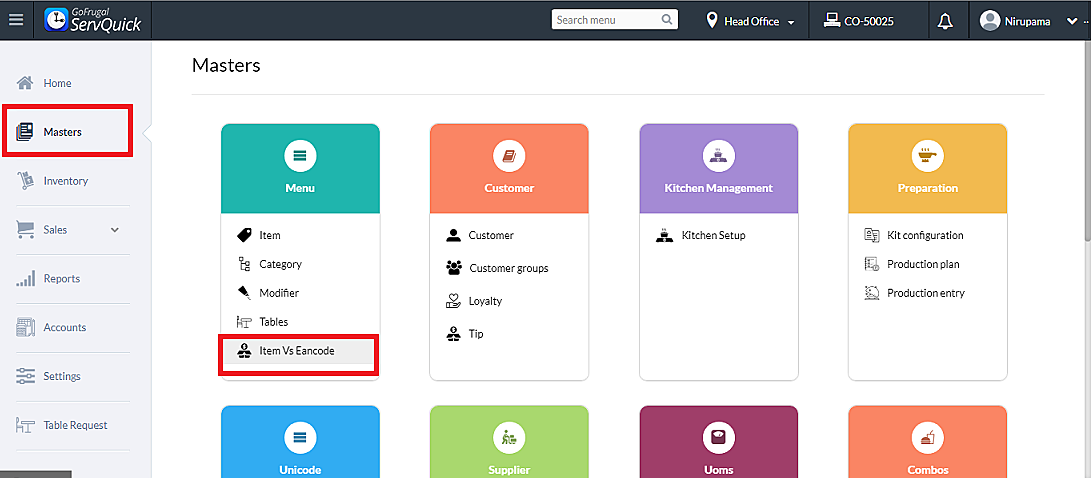This screenshot has height=478, width=1091.
Task: Click the Uoms card scale icon
Action: pos(719,438)
